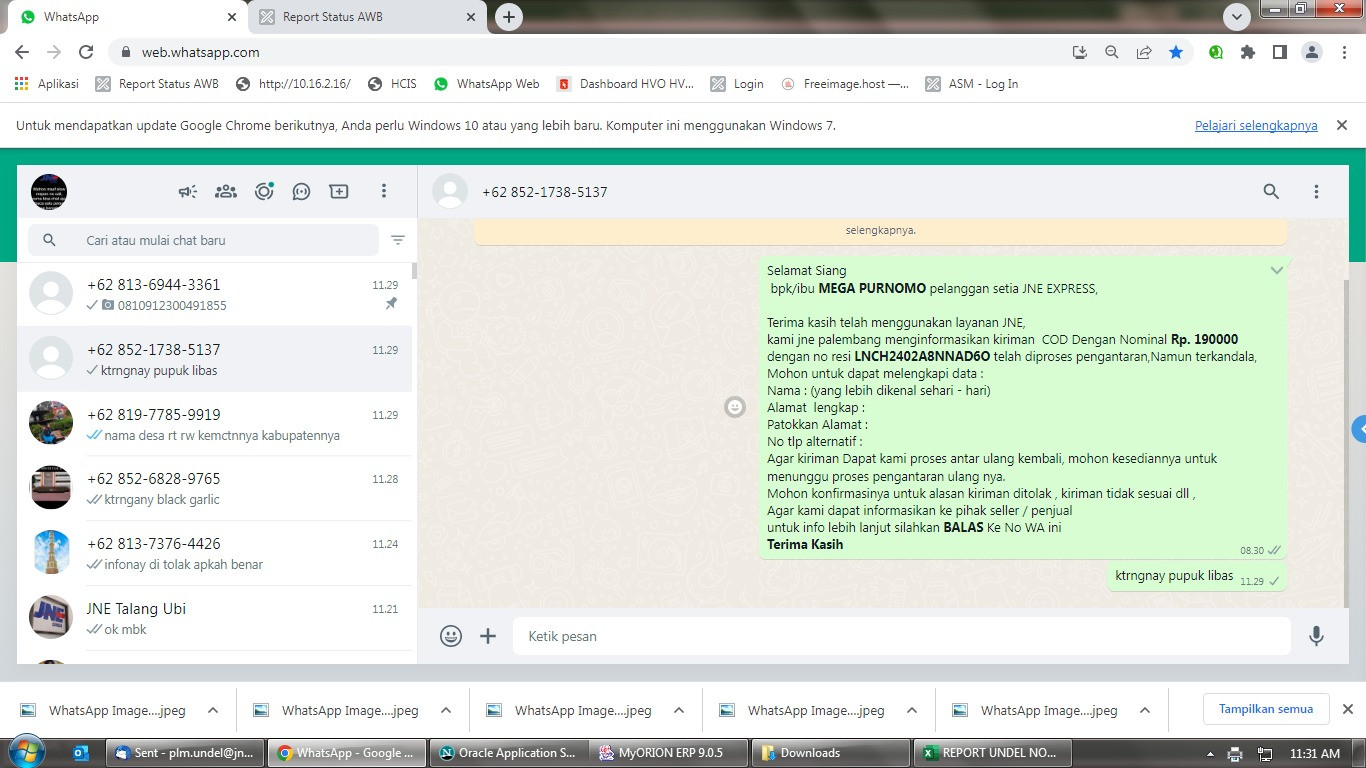The image size is (1366, 768).
Task: Open the chat list menu three dots
Action: 384,191
